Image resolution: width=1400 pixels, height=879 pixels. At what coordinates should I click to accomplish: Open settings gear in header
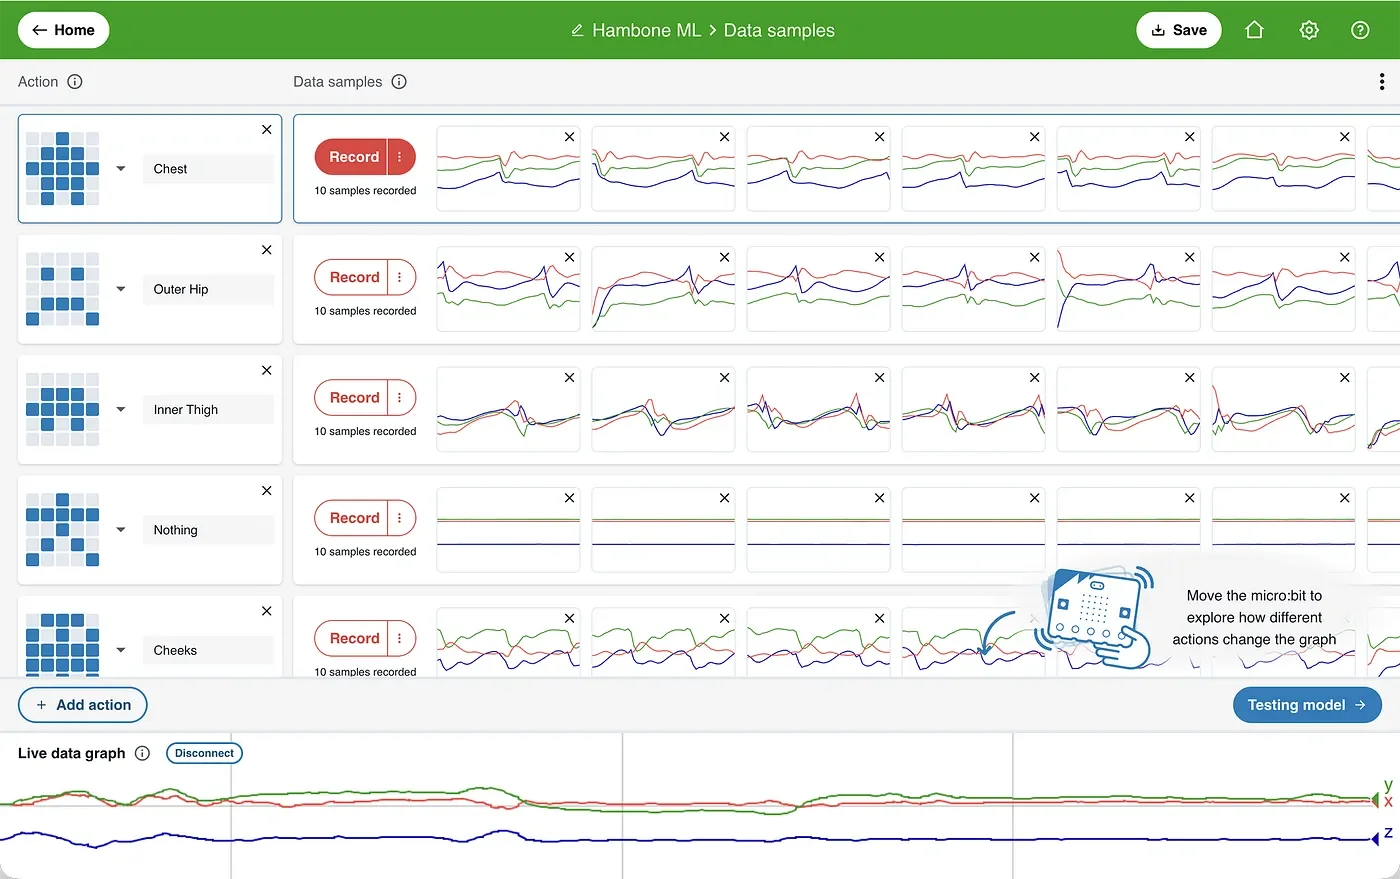pos(1308,30)
